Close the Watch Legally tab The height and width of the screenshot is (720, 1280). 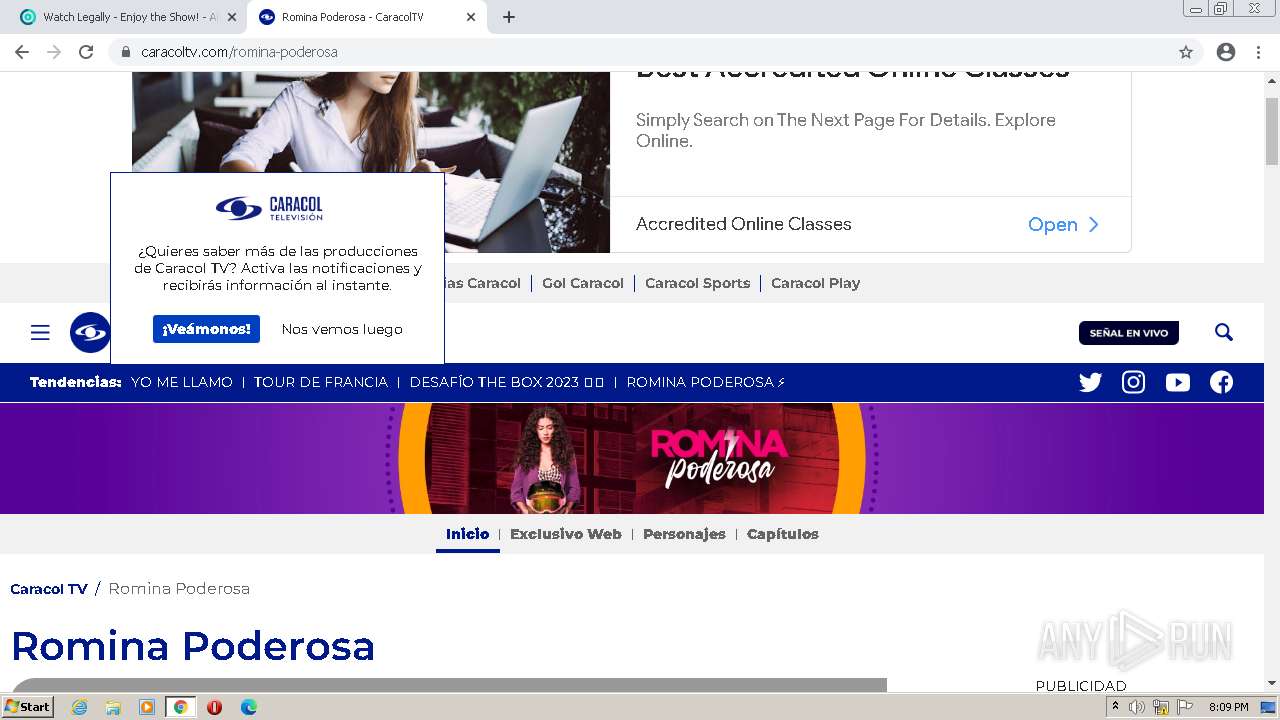click(x=231, y=17)
